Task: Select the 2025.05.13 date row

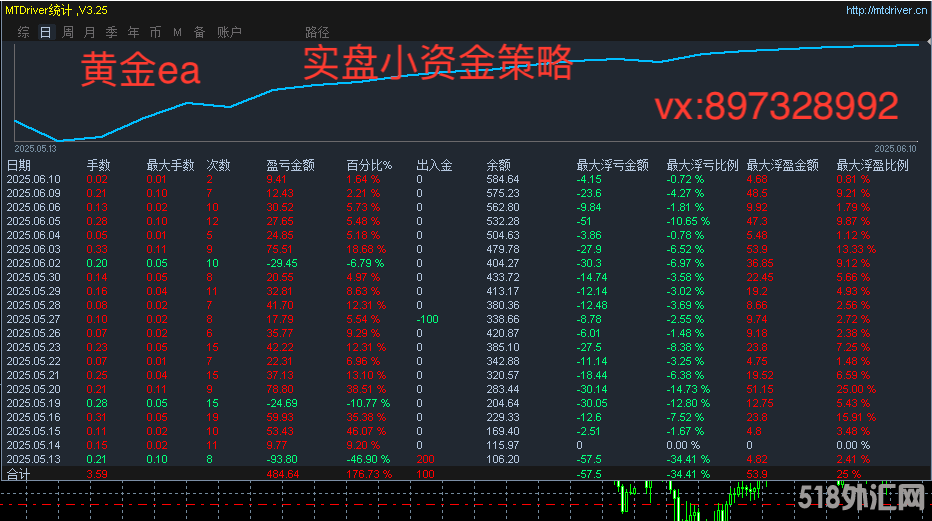Action: [34, 459]
